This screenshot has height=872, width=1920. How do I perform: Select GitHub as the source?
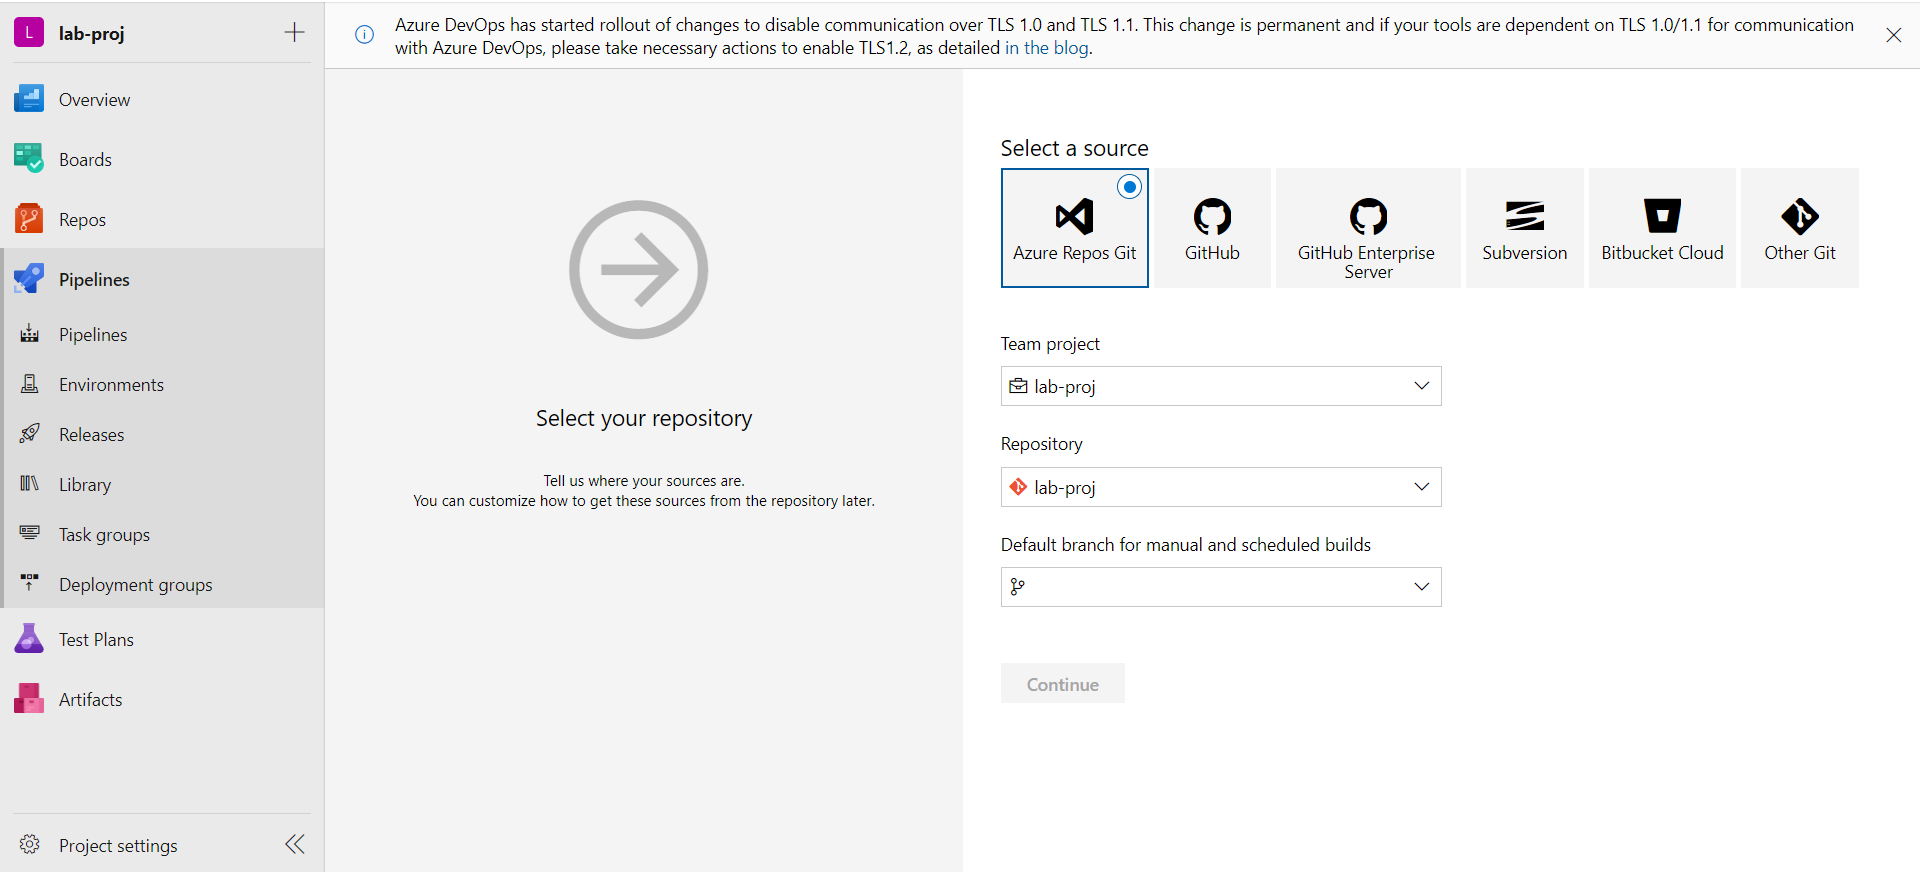tap(1212, 228)
